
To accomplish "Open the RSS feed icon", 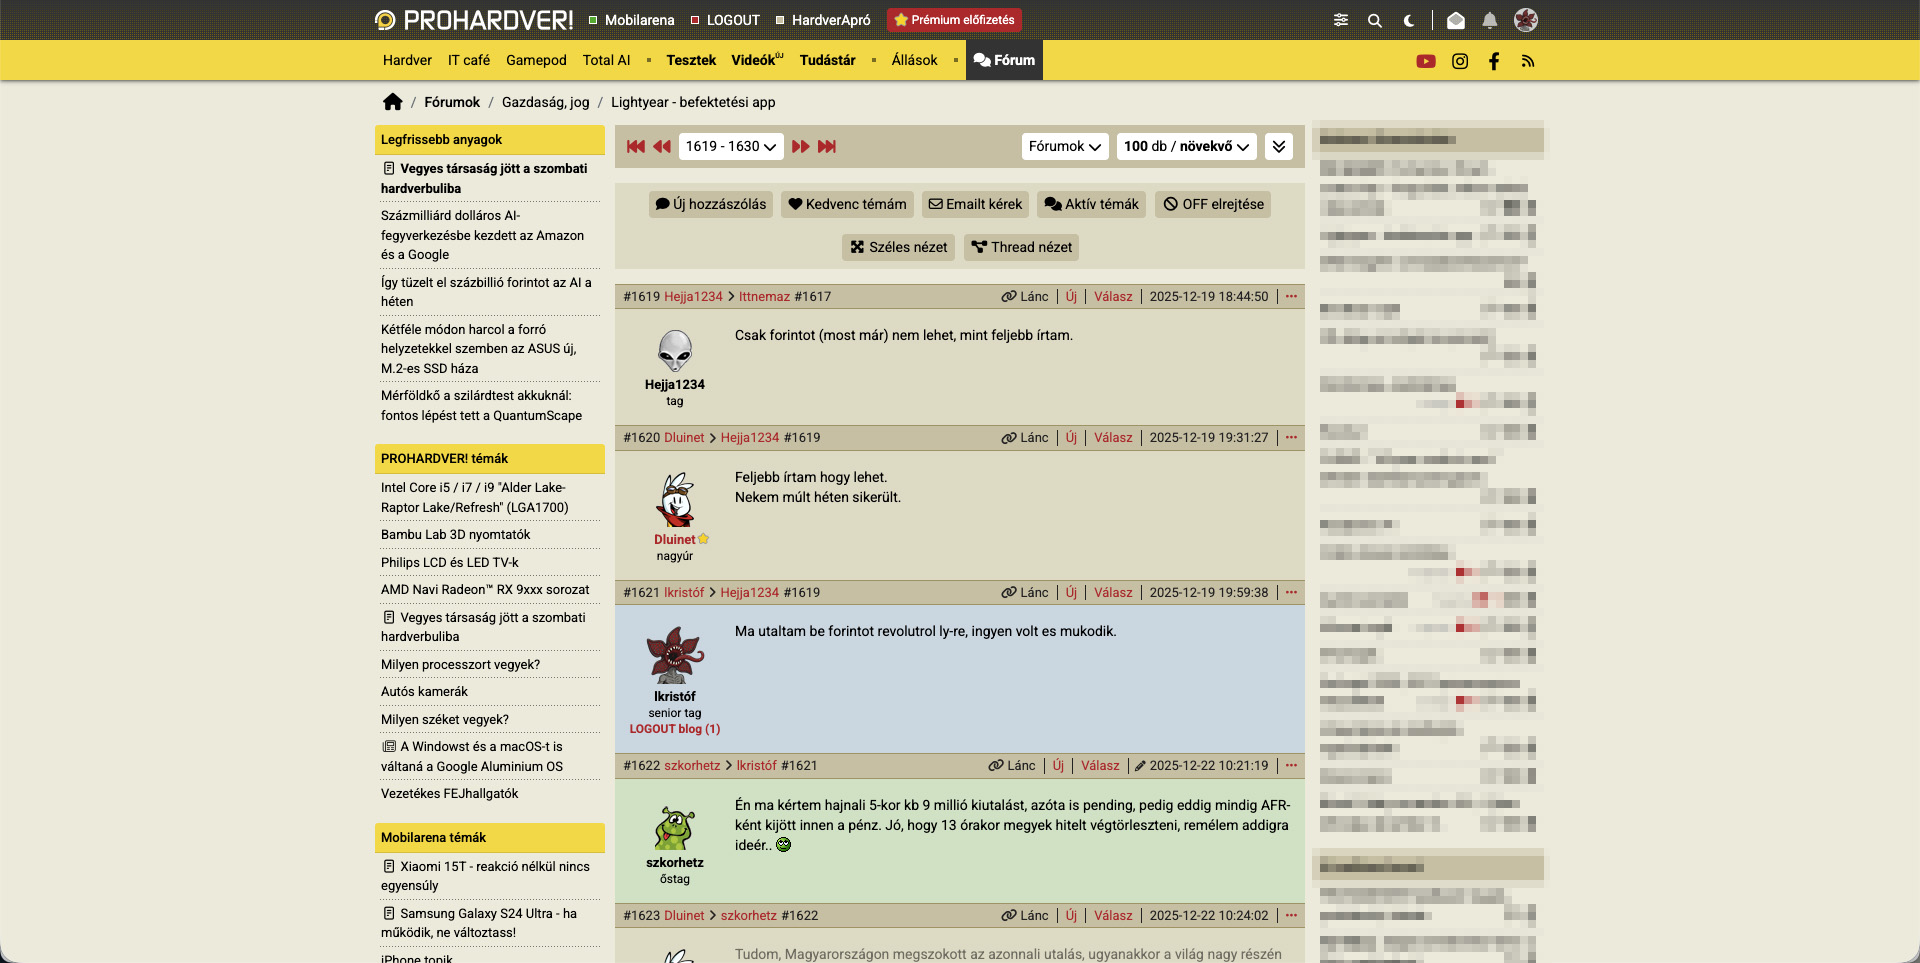I will (1528, 61).
